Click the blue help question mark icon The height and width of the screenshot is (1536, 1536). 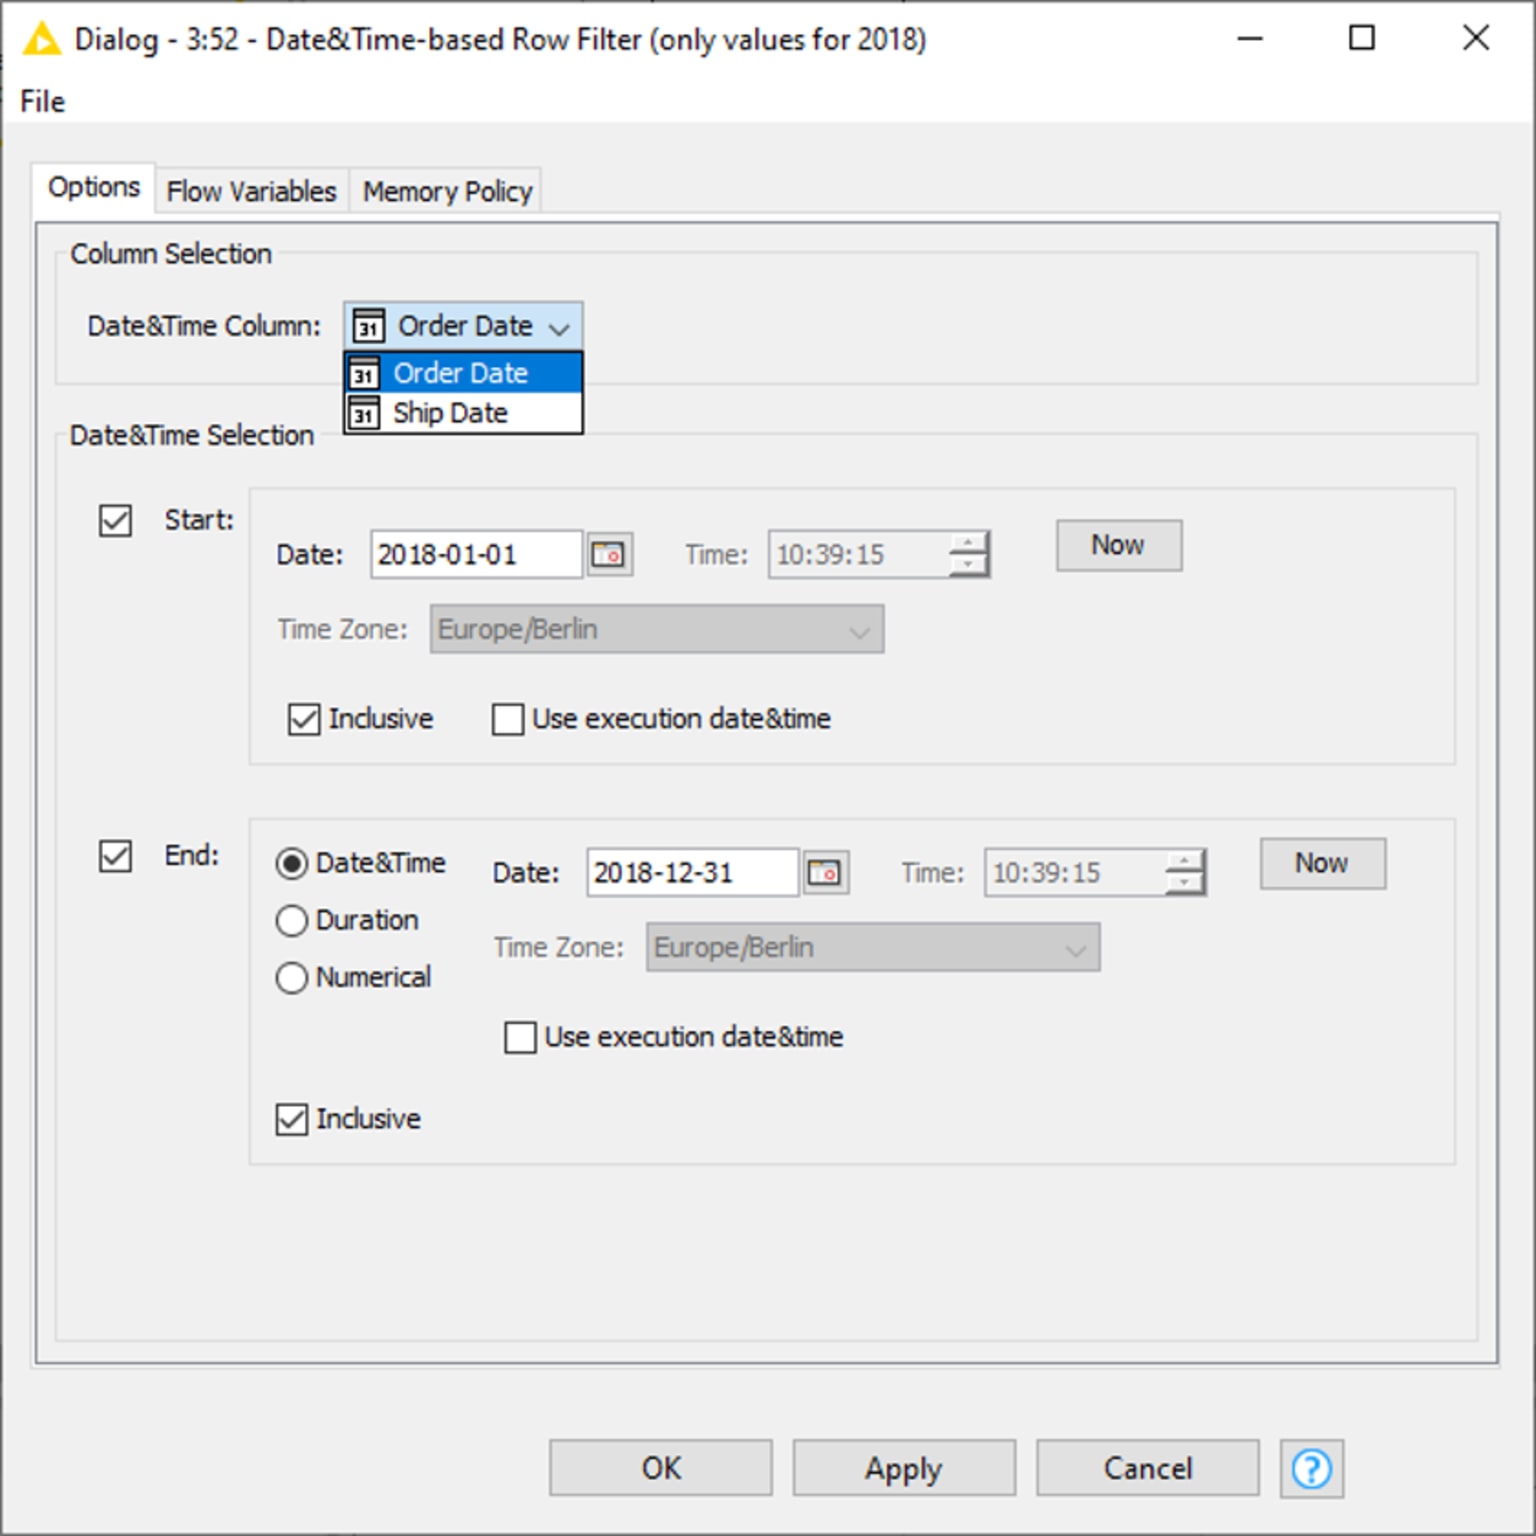(1311, 1468)
